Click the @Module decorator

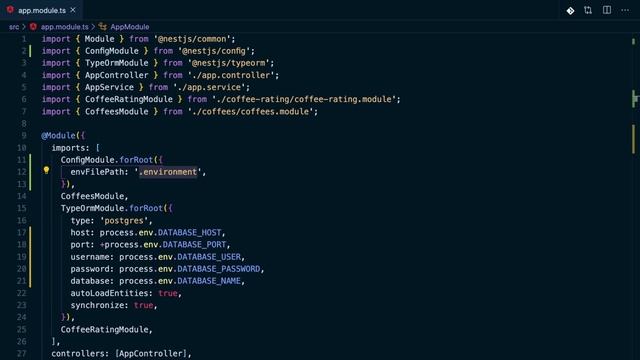pos(58,136)
